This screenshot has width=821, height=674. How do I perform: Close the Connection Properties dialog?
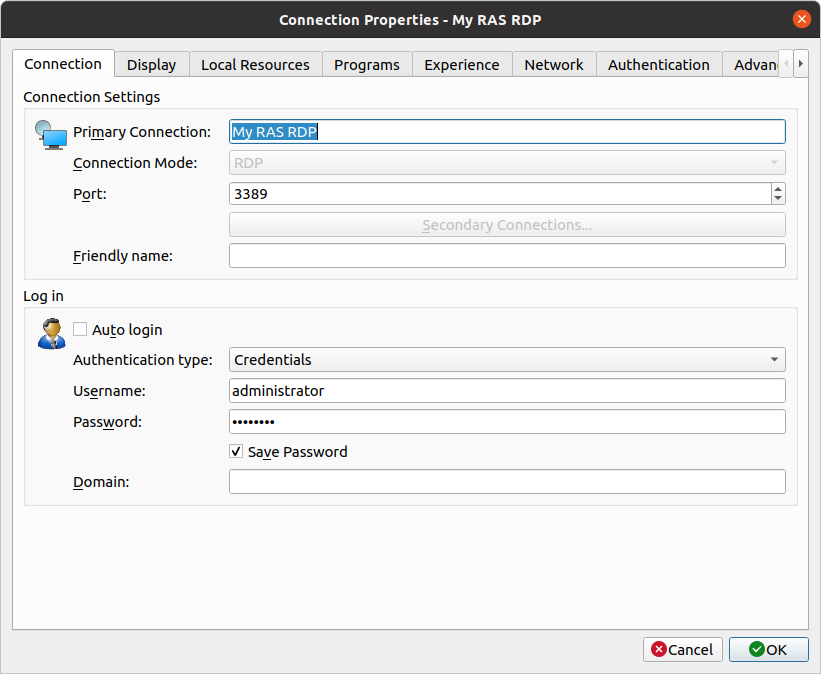801,19
